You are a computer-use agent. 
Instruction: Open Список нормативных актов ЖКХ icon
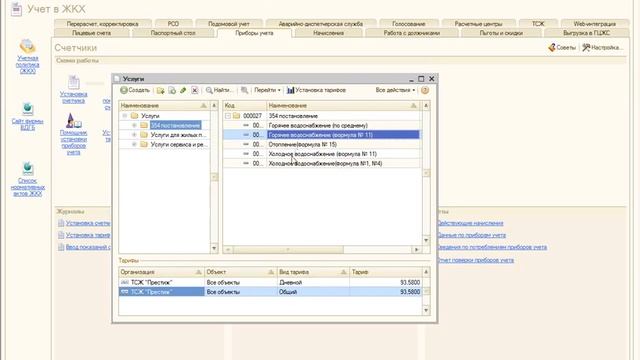coord(27,169)
